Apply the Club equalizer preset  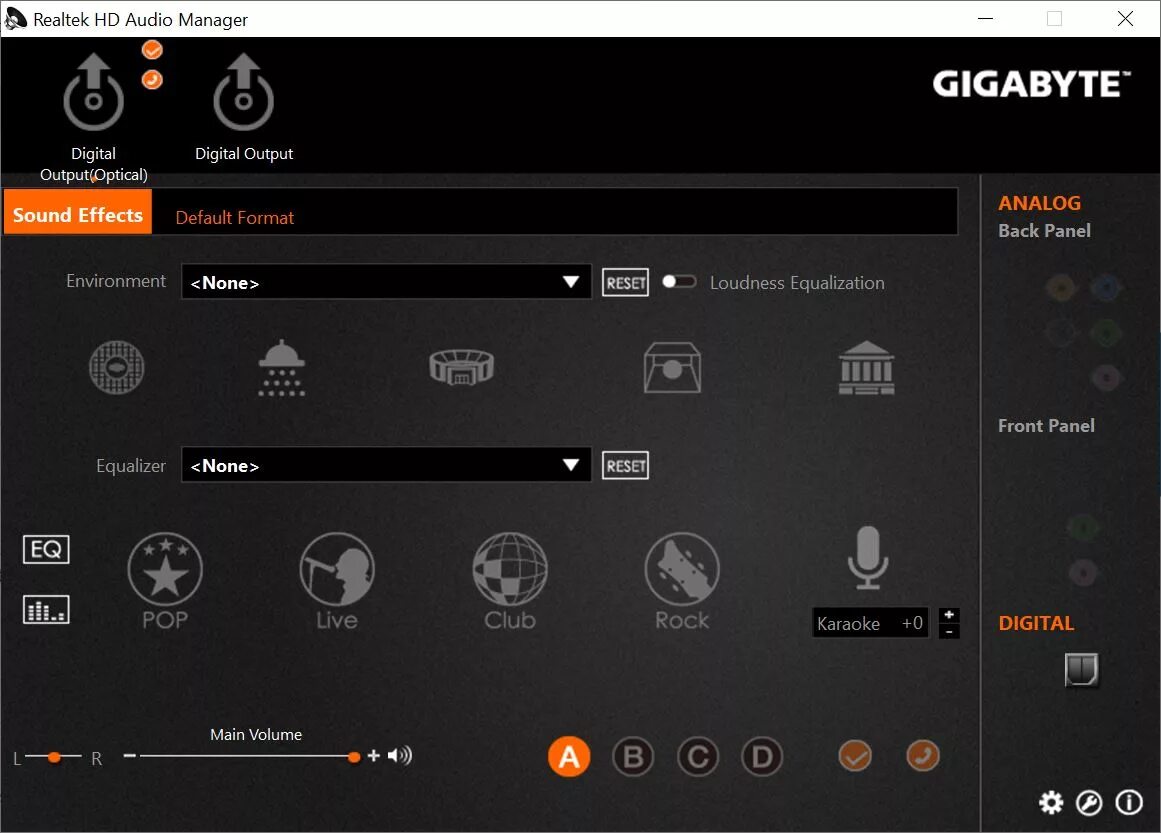tap(509, 581)
